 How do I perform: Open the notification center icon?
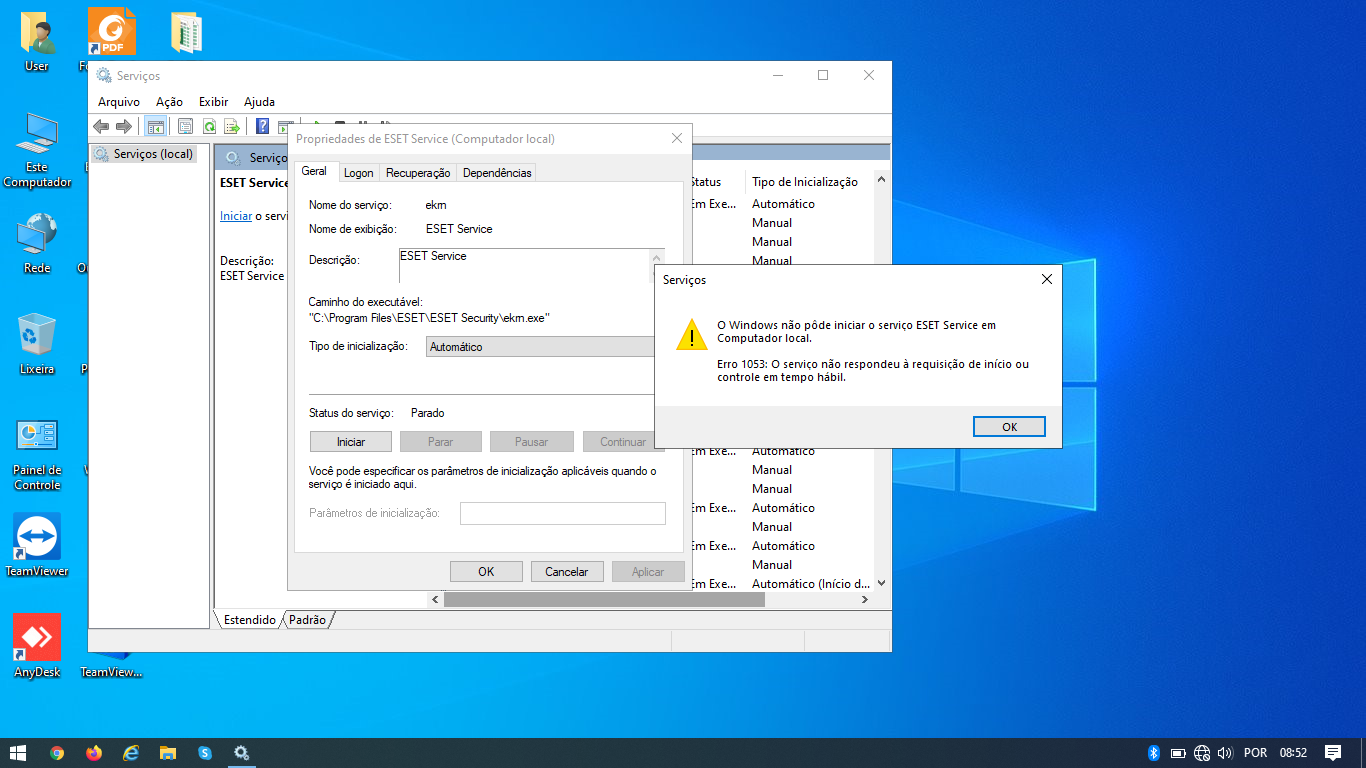point(1332,753)
